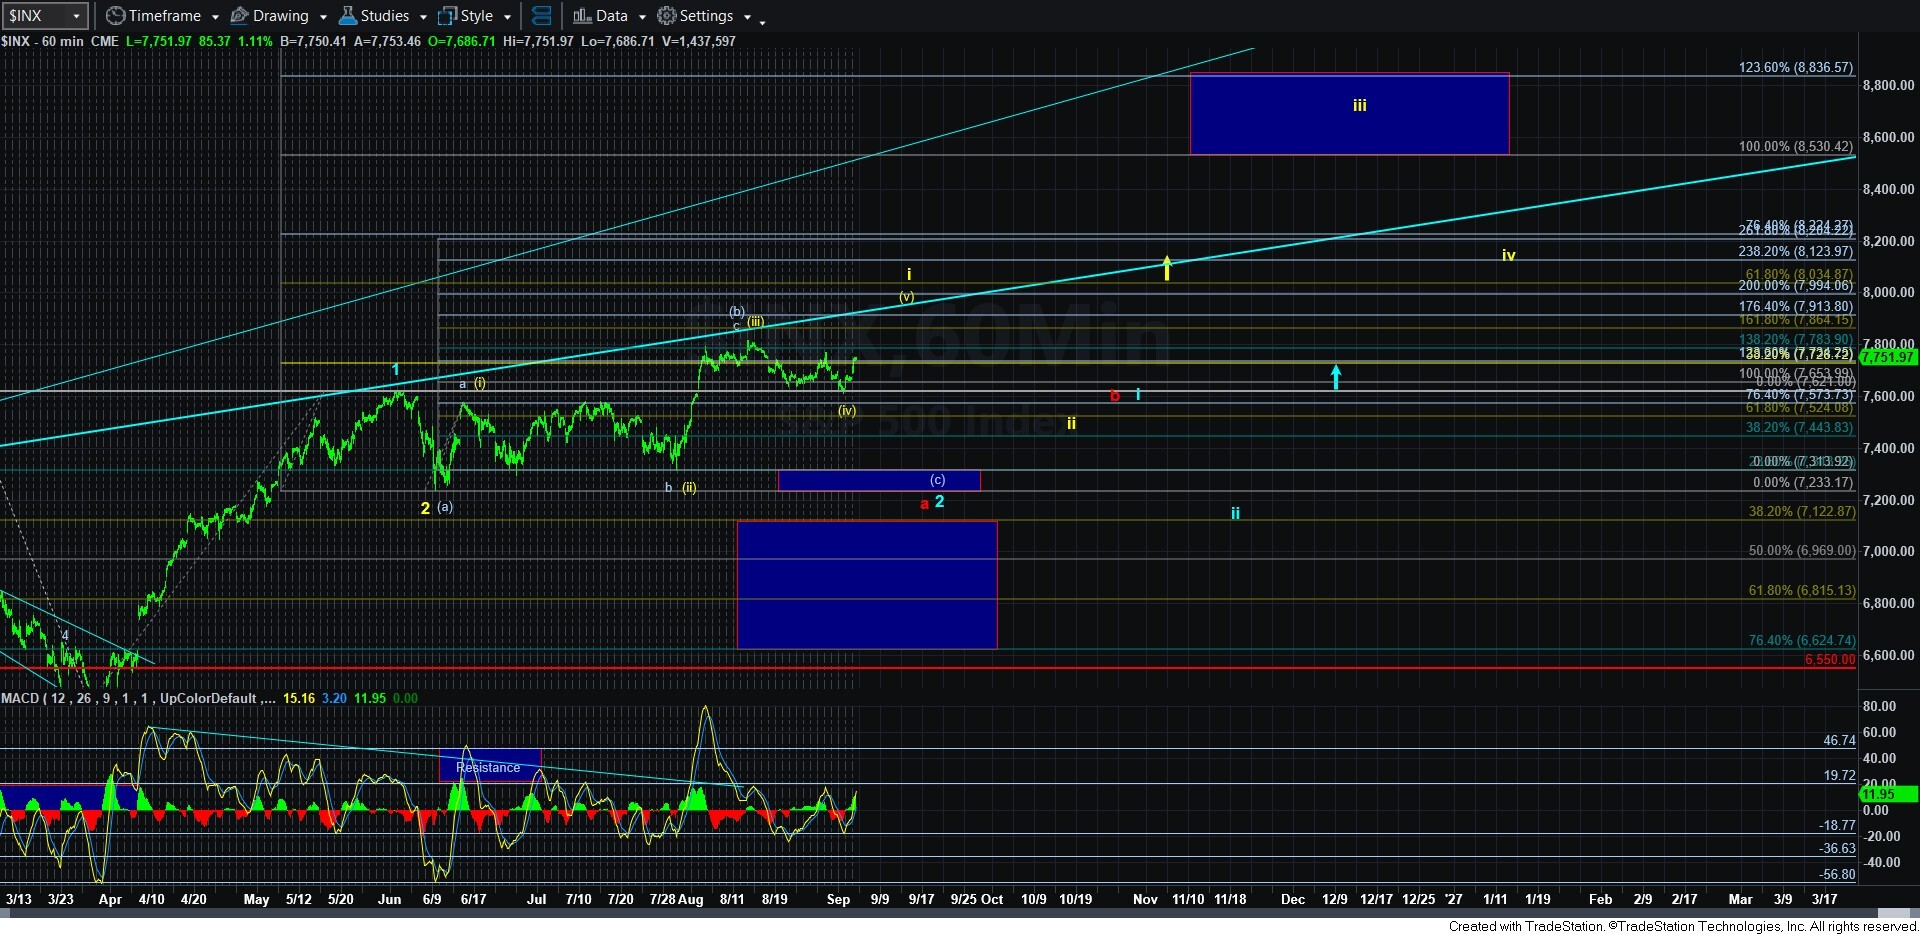This screenshot has width=1920, height=934.
Task: Open the Data menu label
Action: (x=612, y=16)
